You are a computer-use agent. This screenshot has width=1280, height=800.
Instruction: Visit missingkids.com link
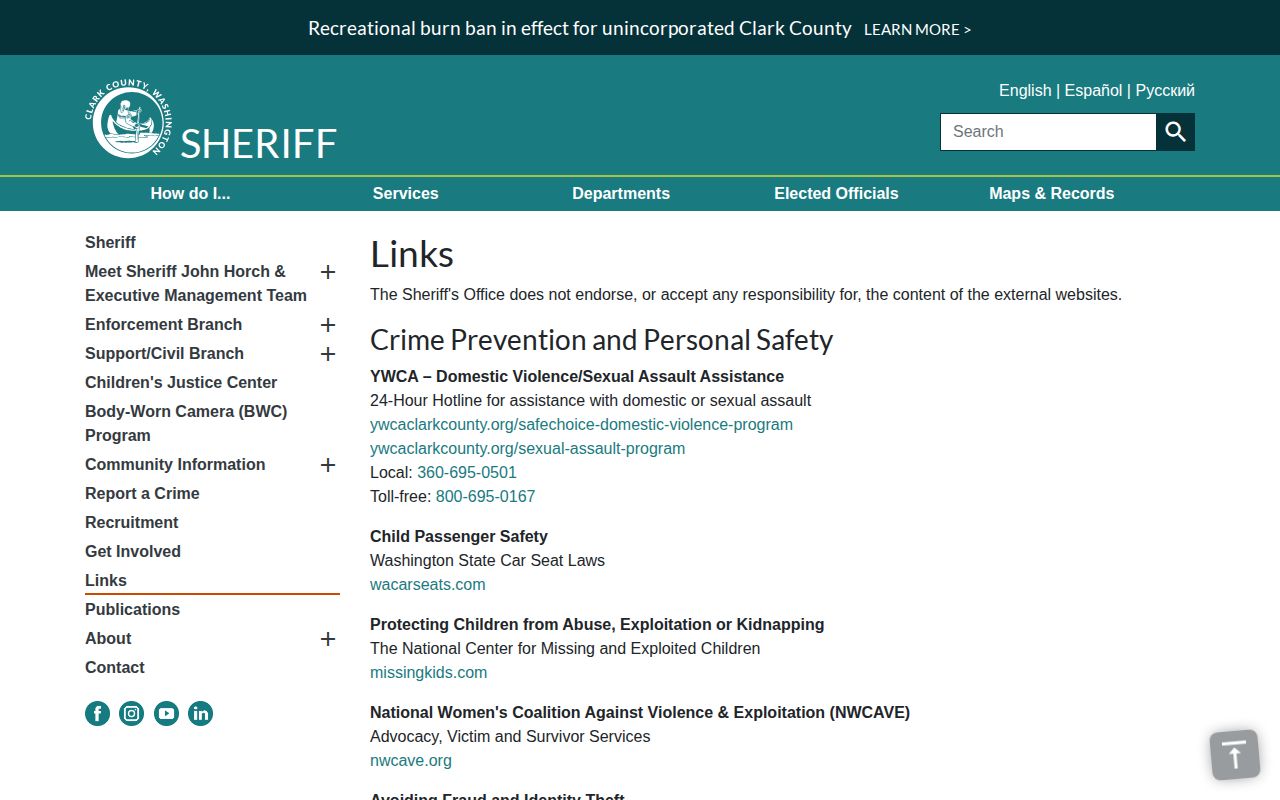[428, 672]
